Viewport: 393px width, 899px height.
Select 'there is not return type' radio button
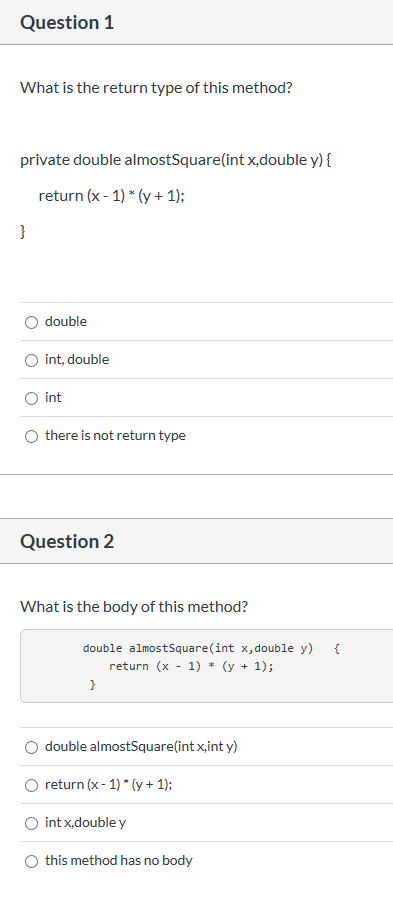pos(31,436)
